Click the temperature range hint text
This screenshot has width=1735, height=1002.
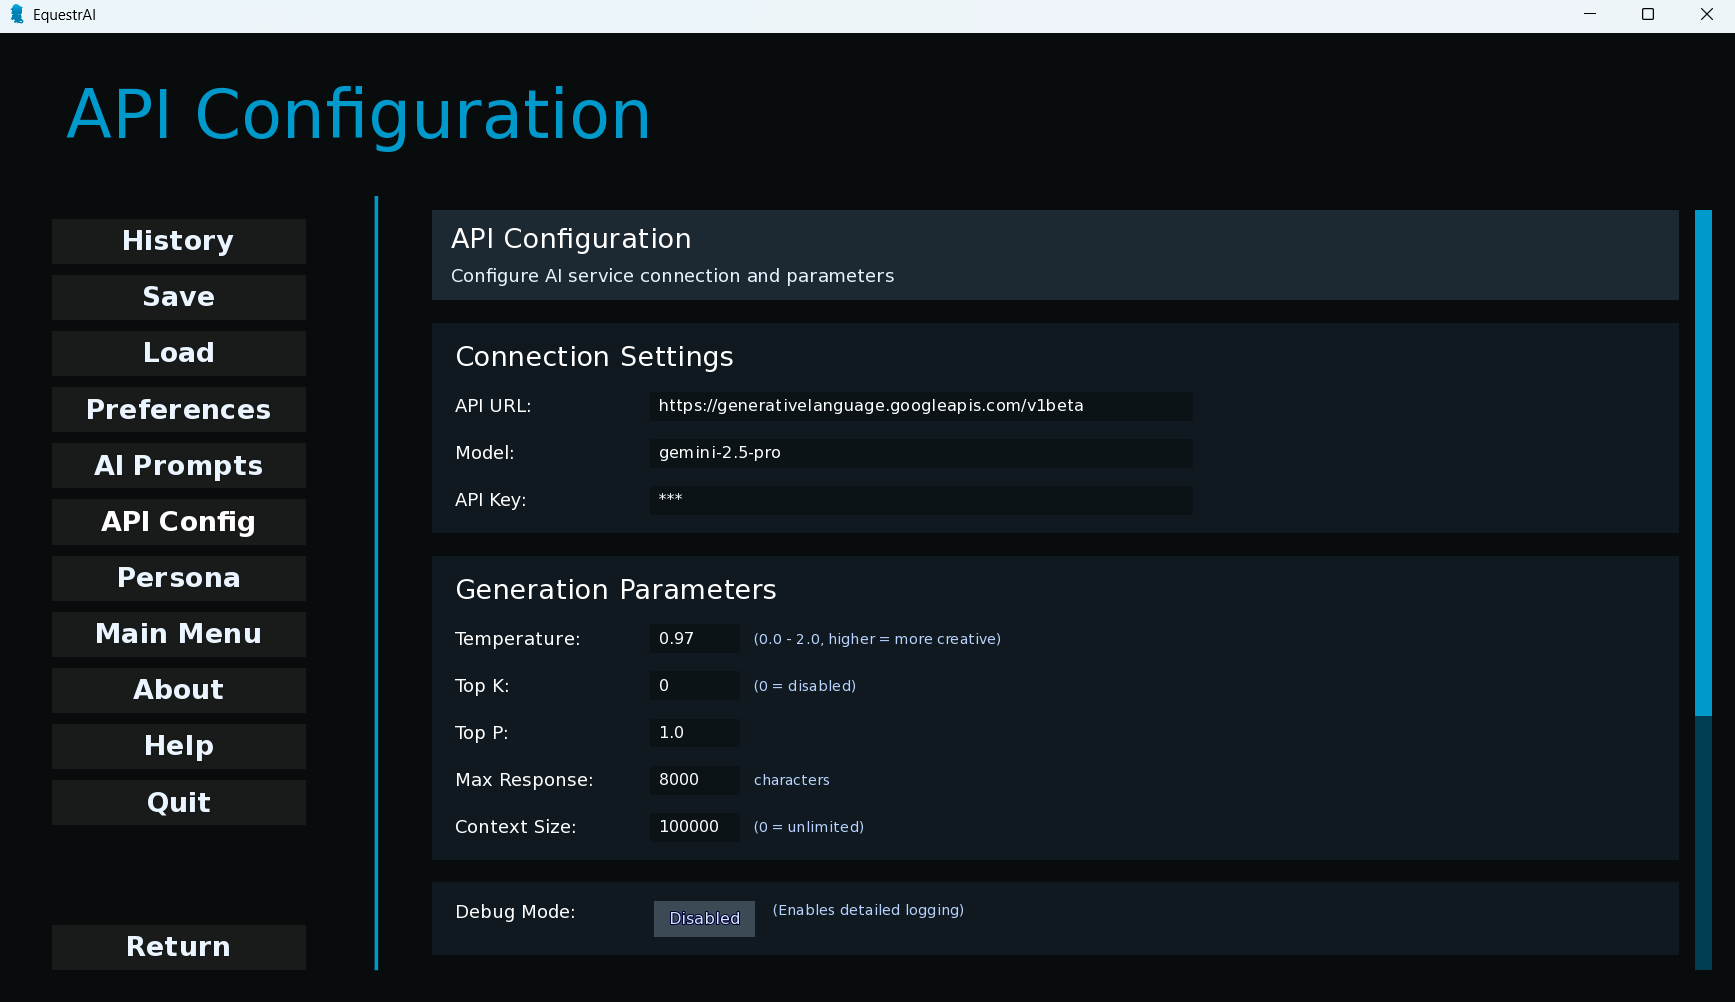(877, 639)
